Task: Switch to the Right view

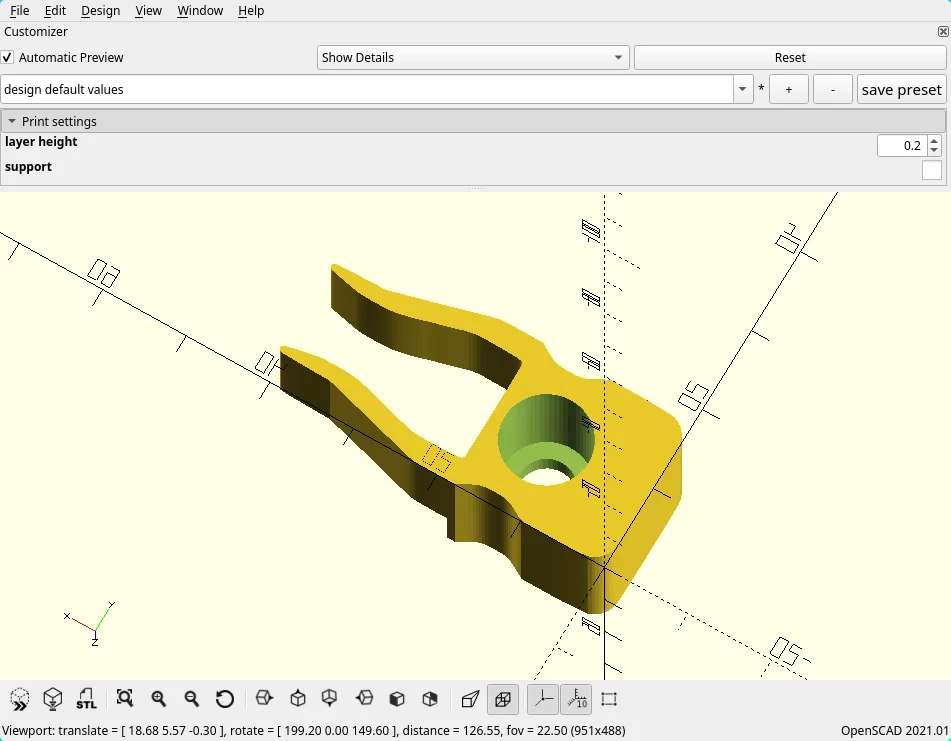Action: [264, 699]
